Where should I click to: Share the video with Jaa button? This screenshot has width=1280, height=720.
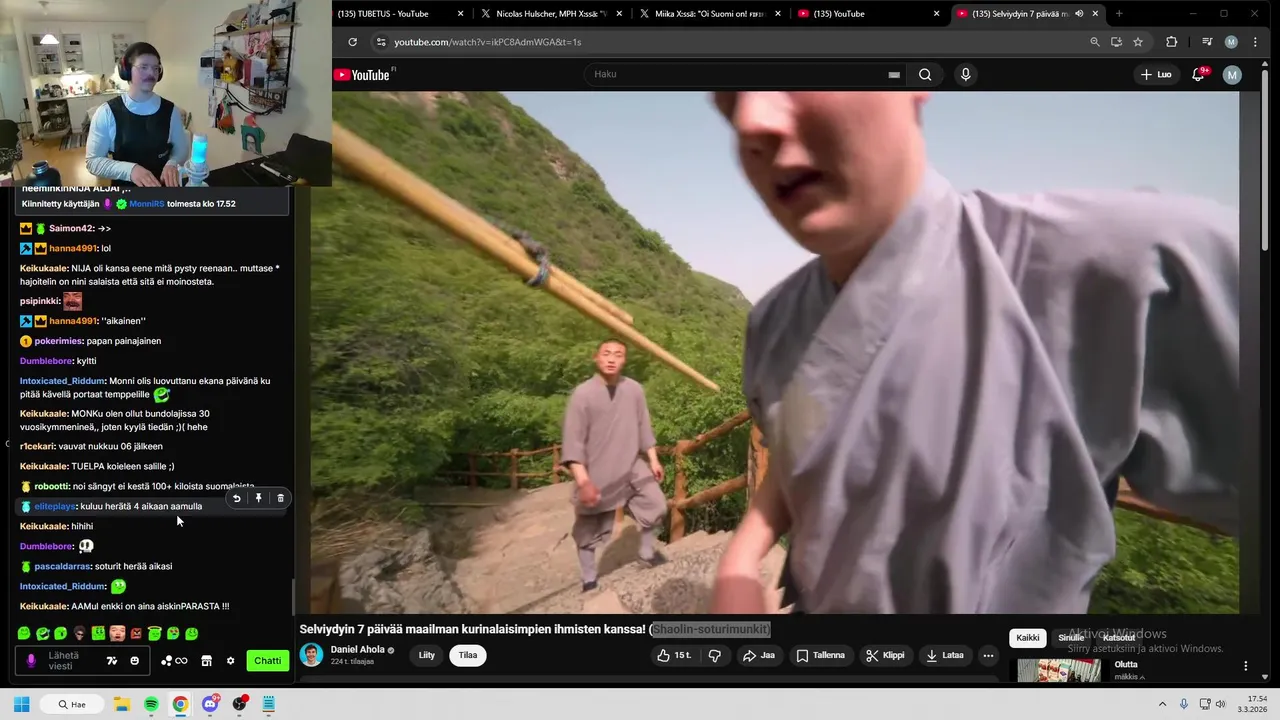[x=759, y=656]
